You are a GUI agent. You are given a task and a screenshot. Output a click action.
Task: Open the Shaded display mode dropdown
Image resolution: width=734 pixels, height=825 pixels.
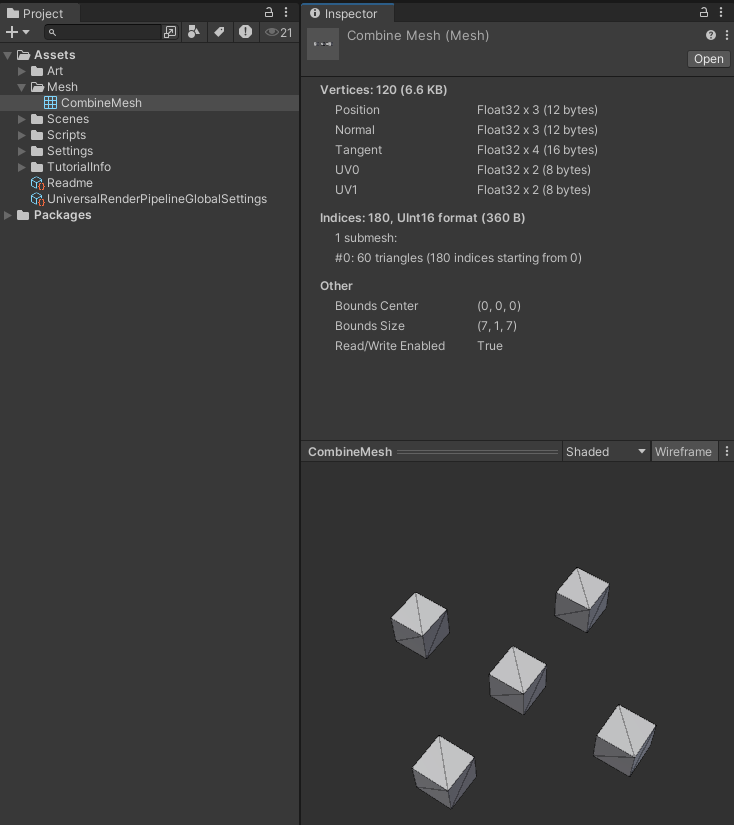coord(605,452)
